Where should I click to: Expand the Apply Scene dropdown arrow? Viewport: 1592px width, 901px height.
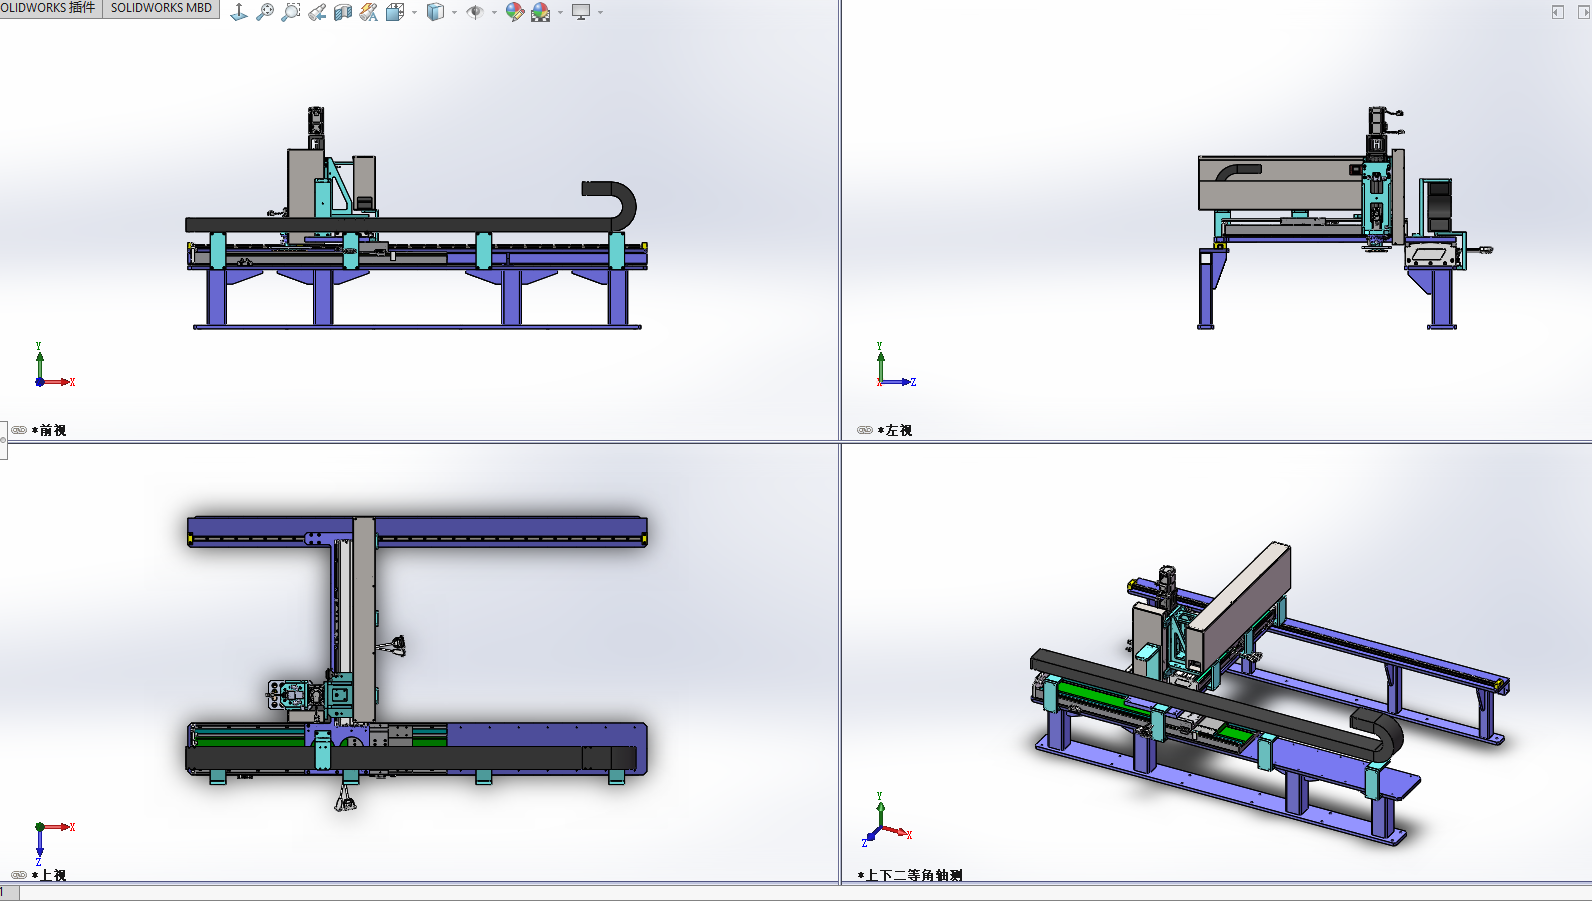pos(560,12)
